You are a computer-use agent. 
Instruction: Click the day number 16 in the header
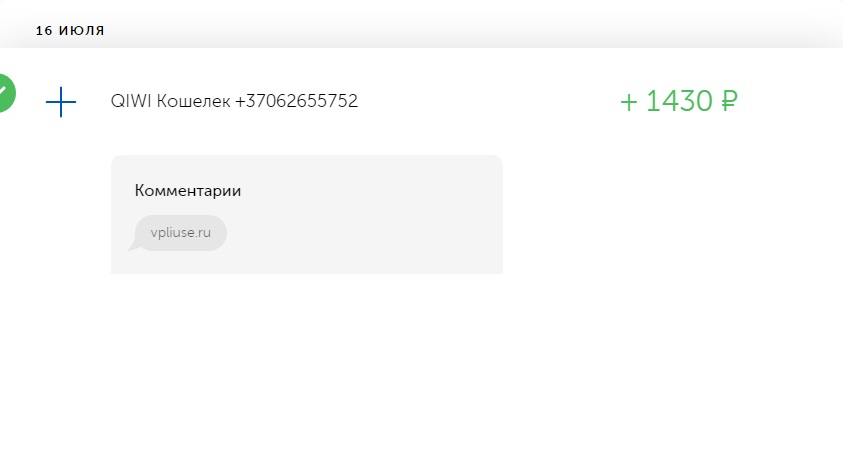[44, 31]
